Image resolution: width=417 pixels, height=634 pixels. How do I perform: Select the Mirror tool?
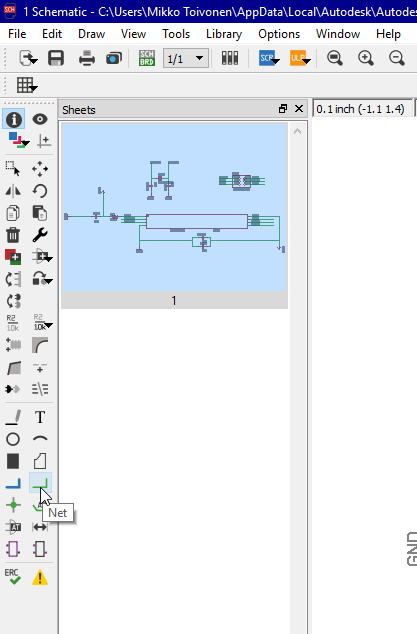point(13,191)
